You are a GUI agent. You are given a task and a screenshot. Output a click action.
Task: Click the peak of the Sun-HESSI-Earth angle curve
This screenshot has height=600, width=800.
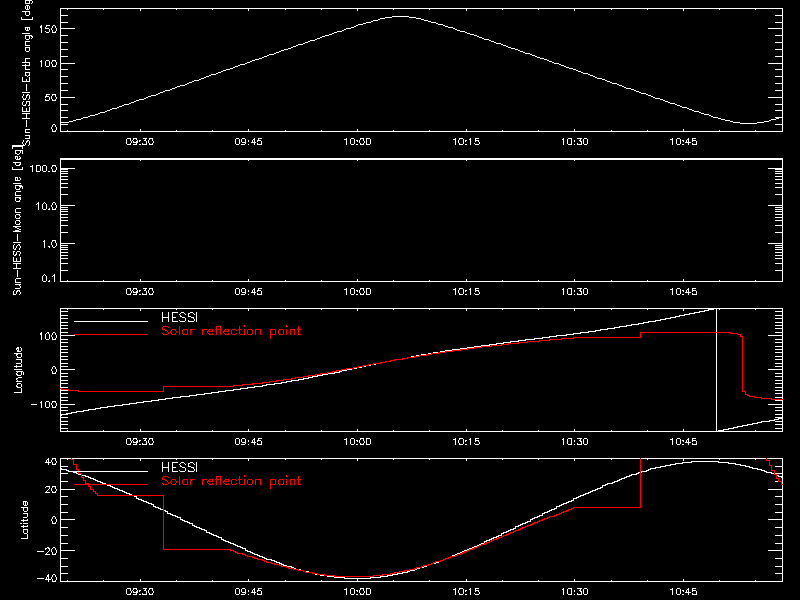point(401,17)
